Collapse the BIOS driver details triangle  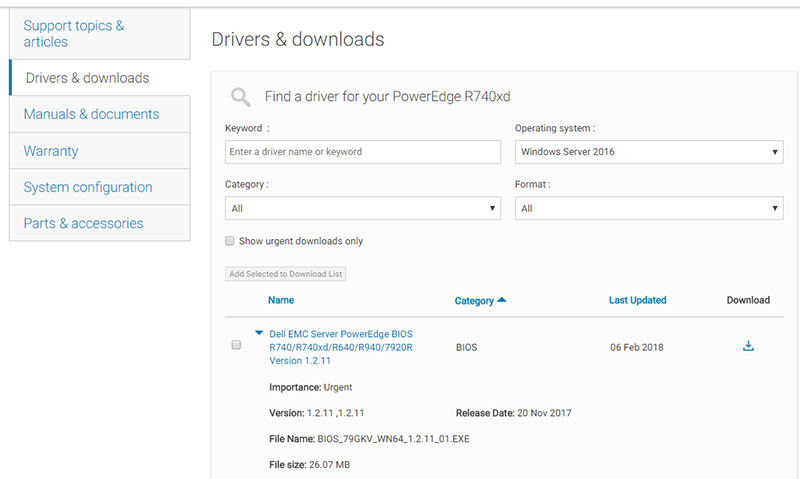(259, 332)
